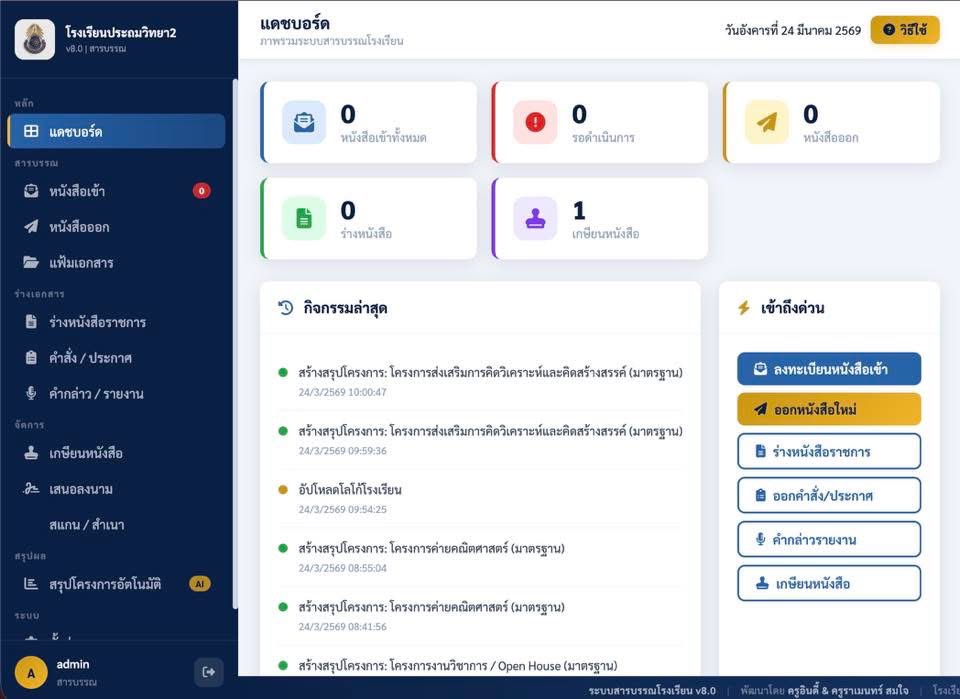
Task: Click the logout icon beside admin
Action: (x=208, y=672)
